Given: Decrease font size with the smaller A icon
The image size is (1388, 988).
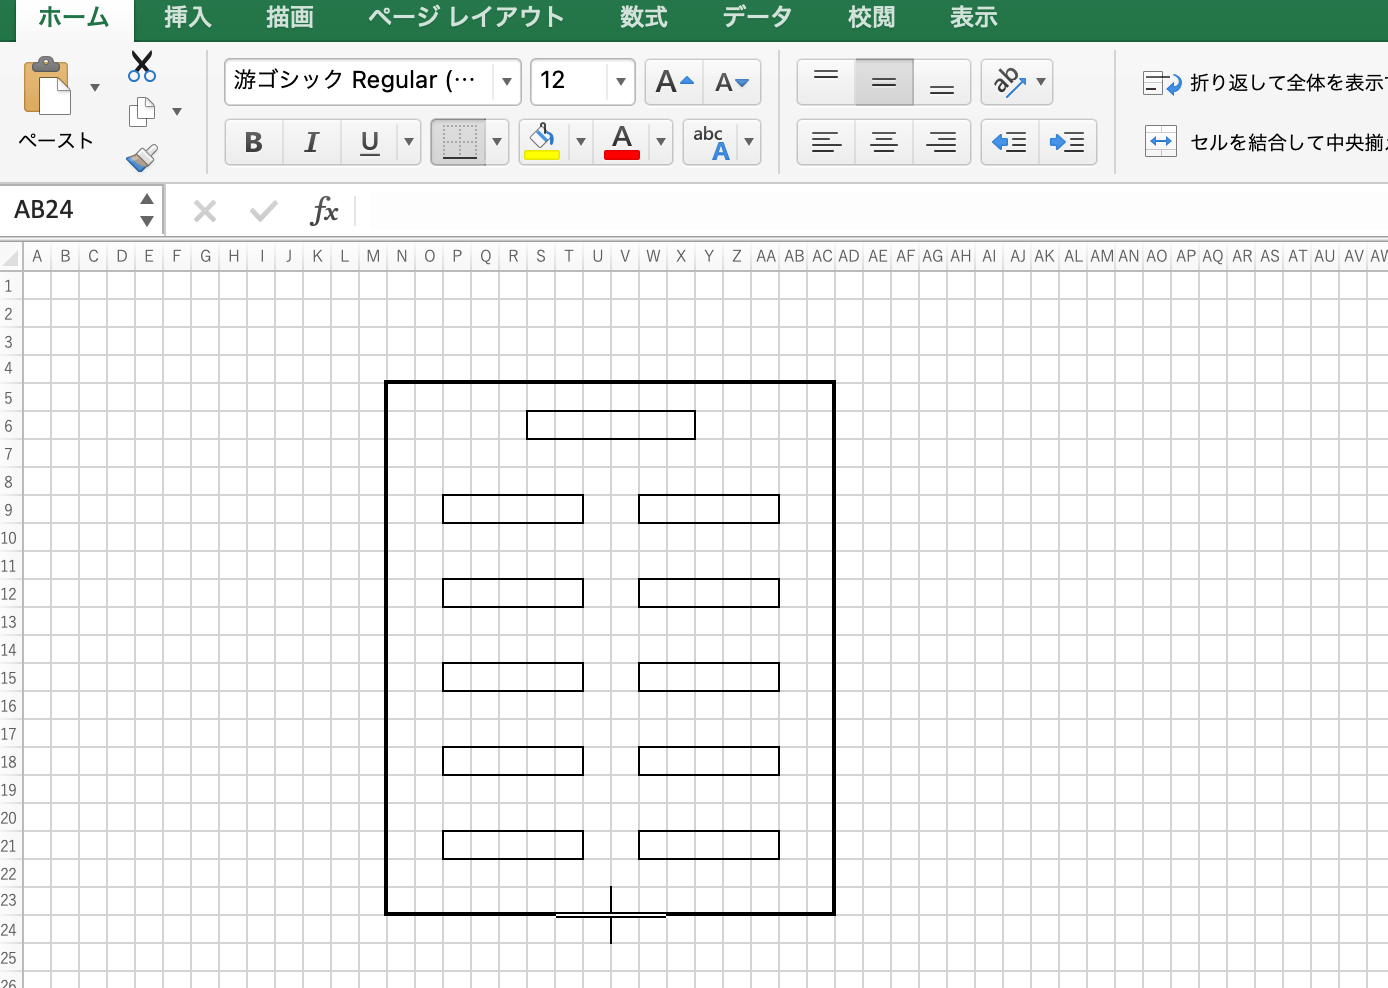Looking at the screenshot, I should click(x=732, y=82).
